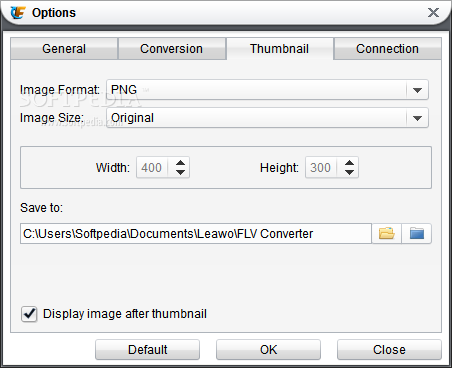
Task: Confirm settings with OK button
Action: coord(268,350)
